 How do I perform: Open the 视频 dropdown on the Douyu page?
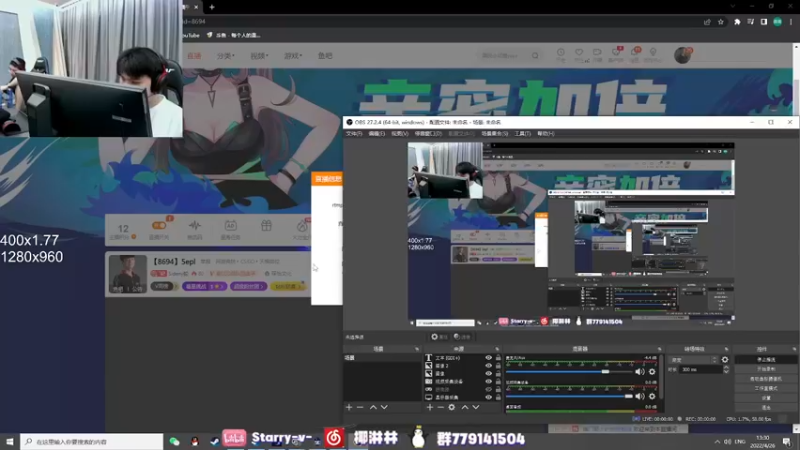[259, 56]
